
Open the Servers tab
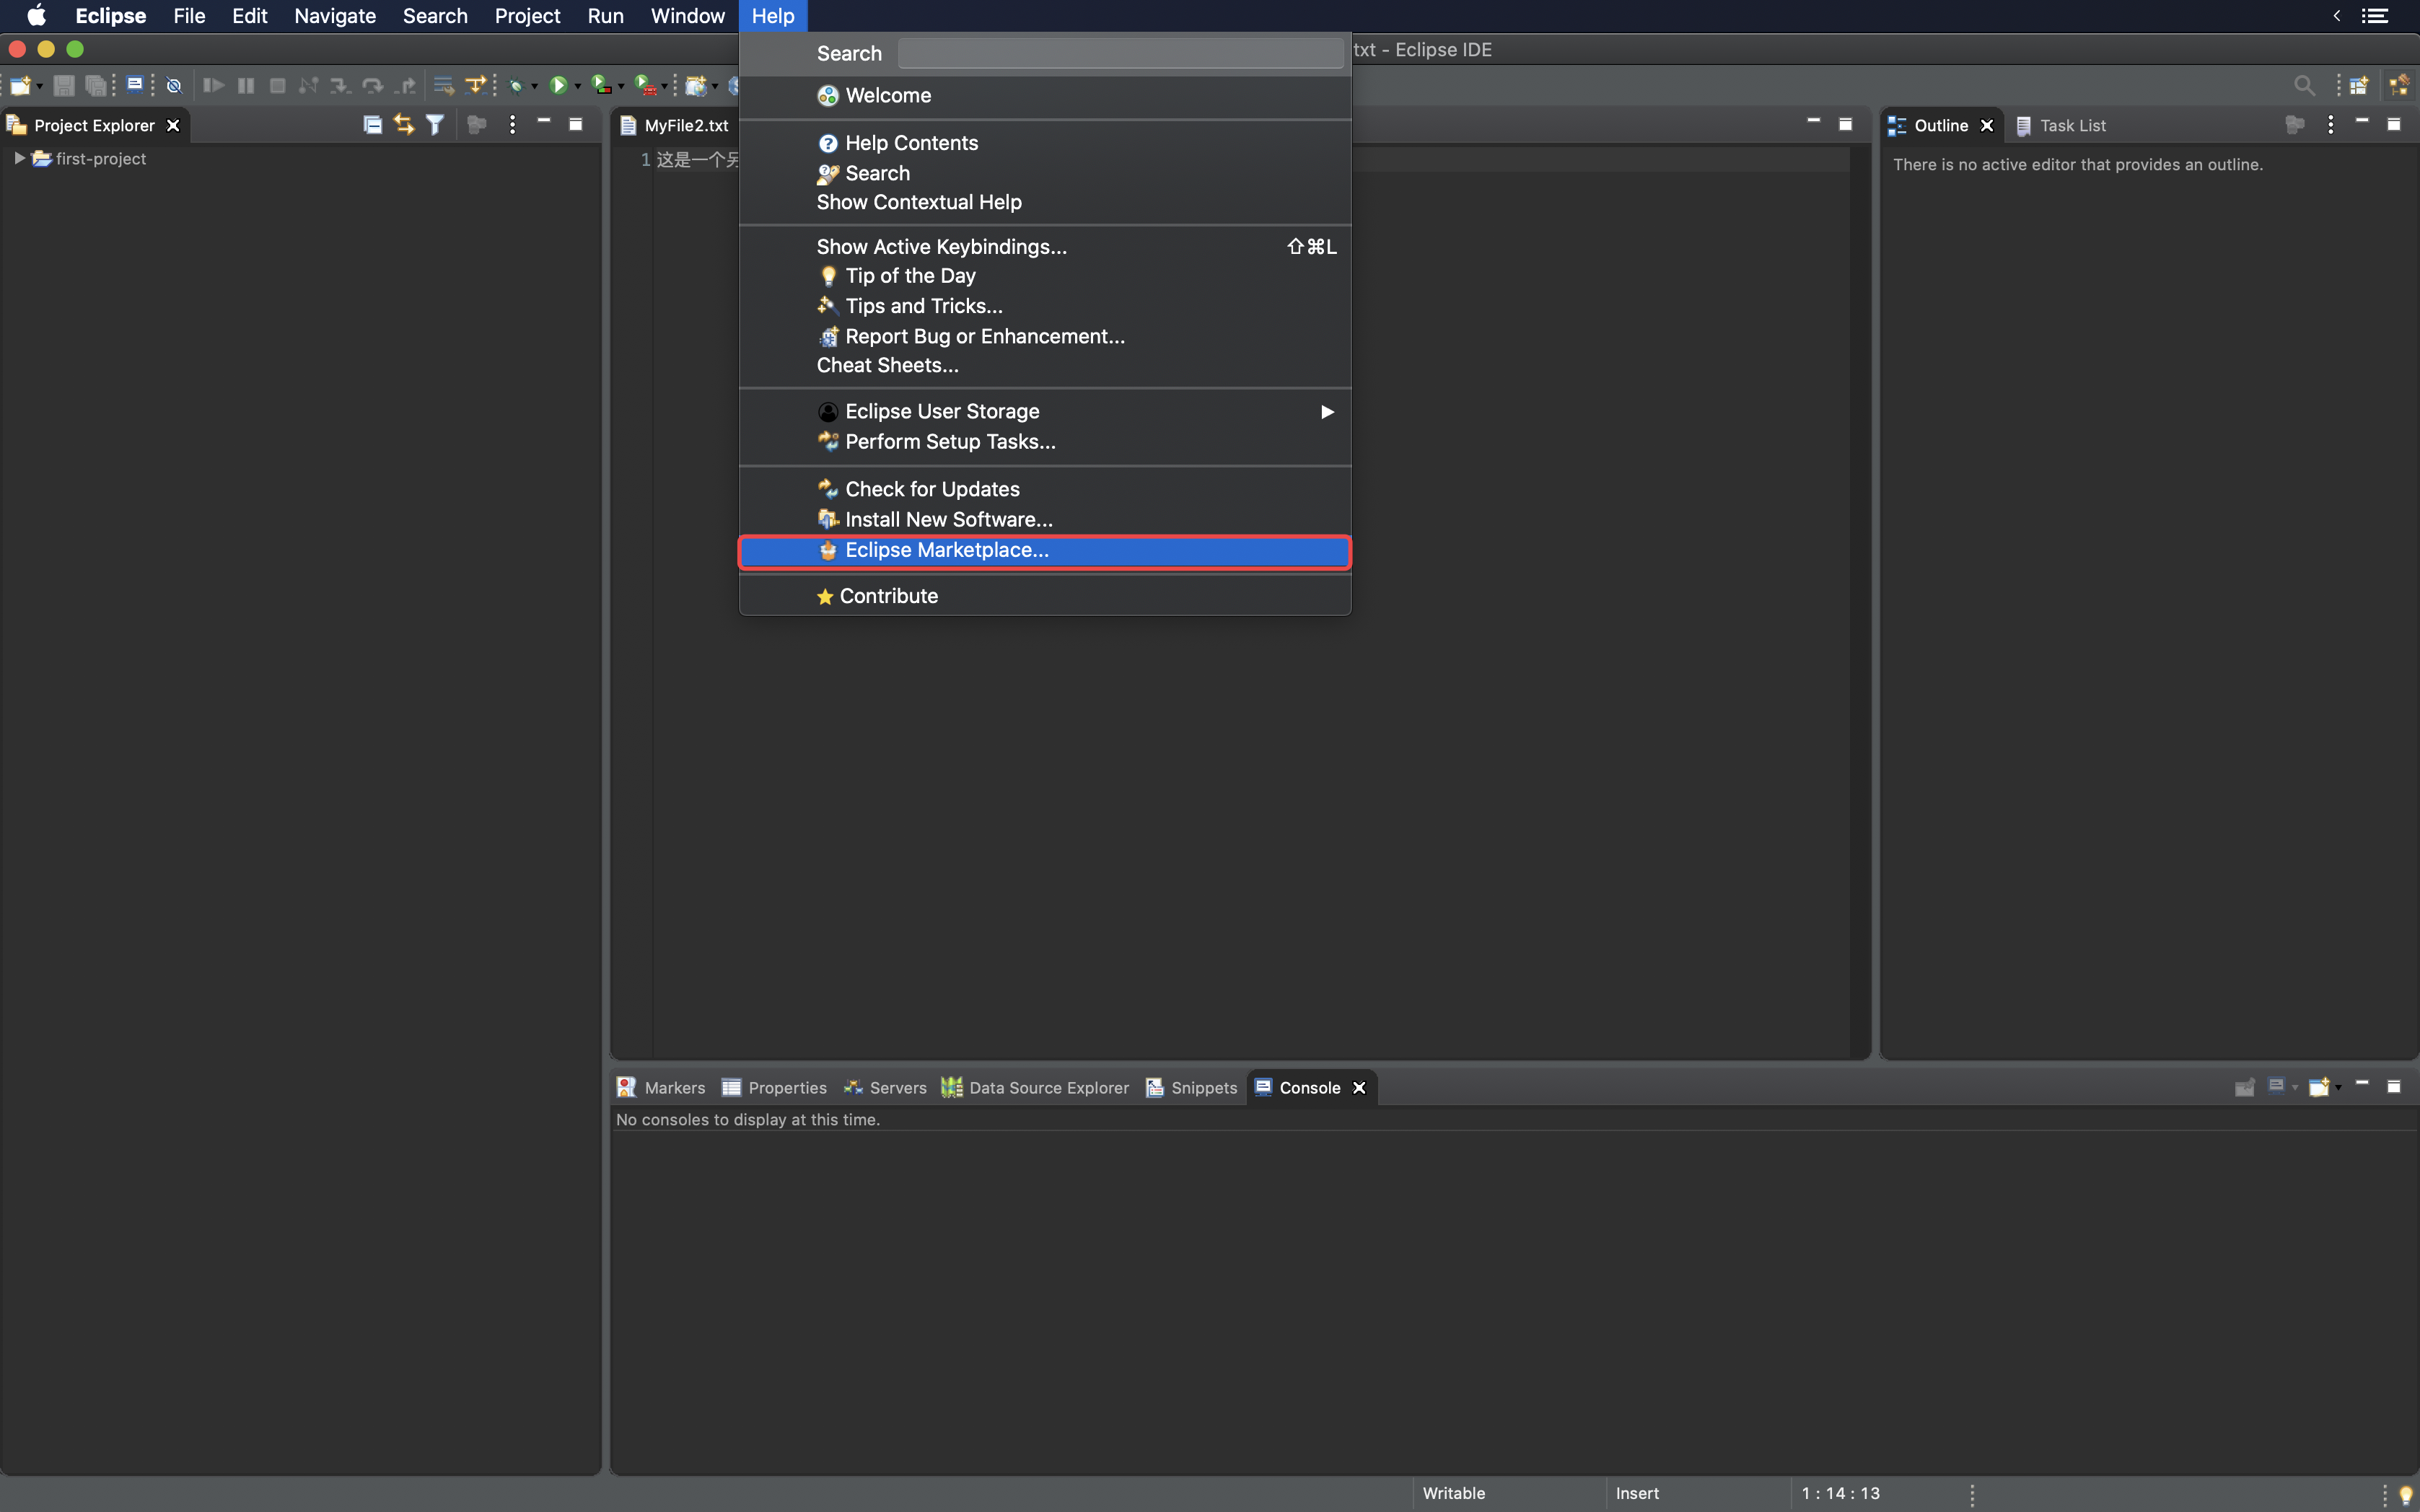point(885,1087)
